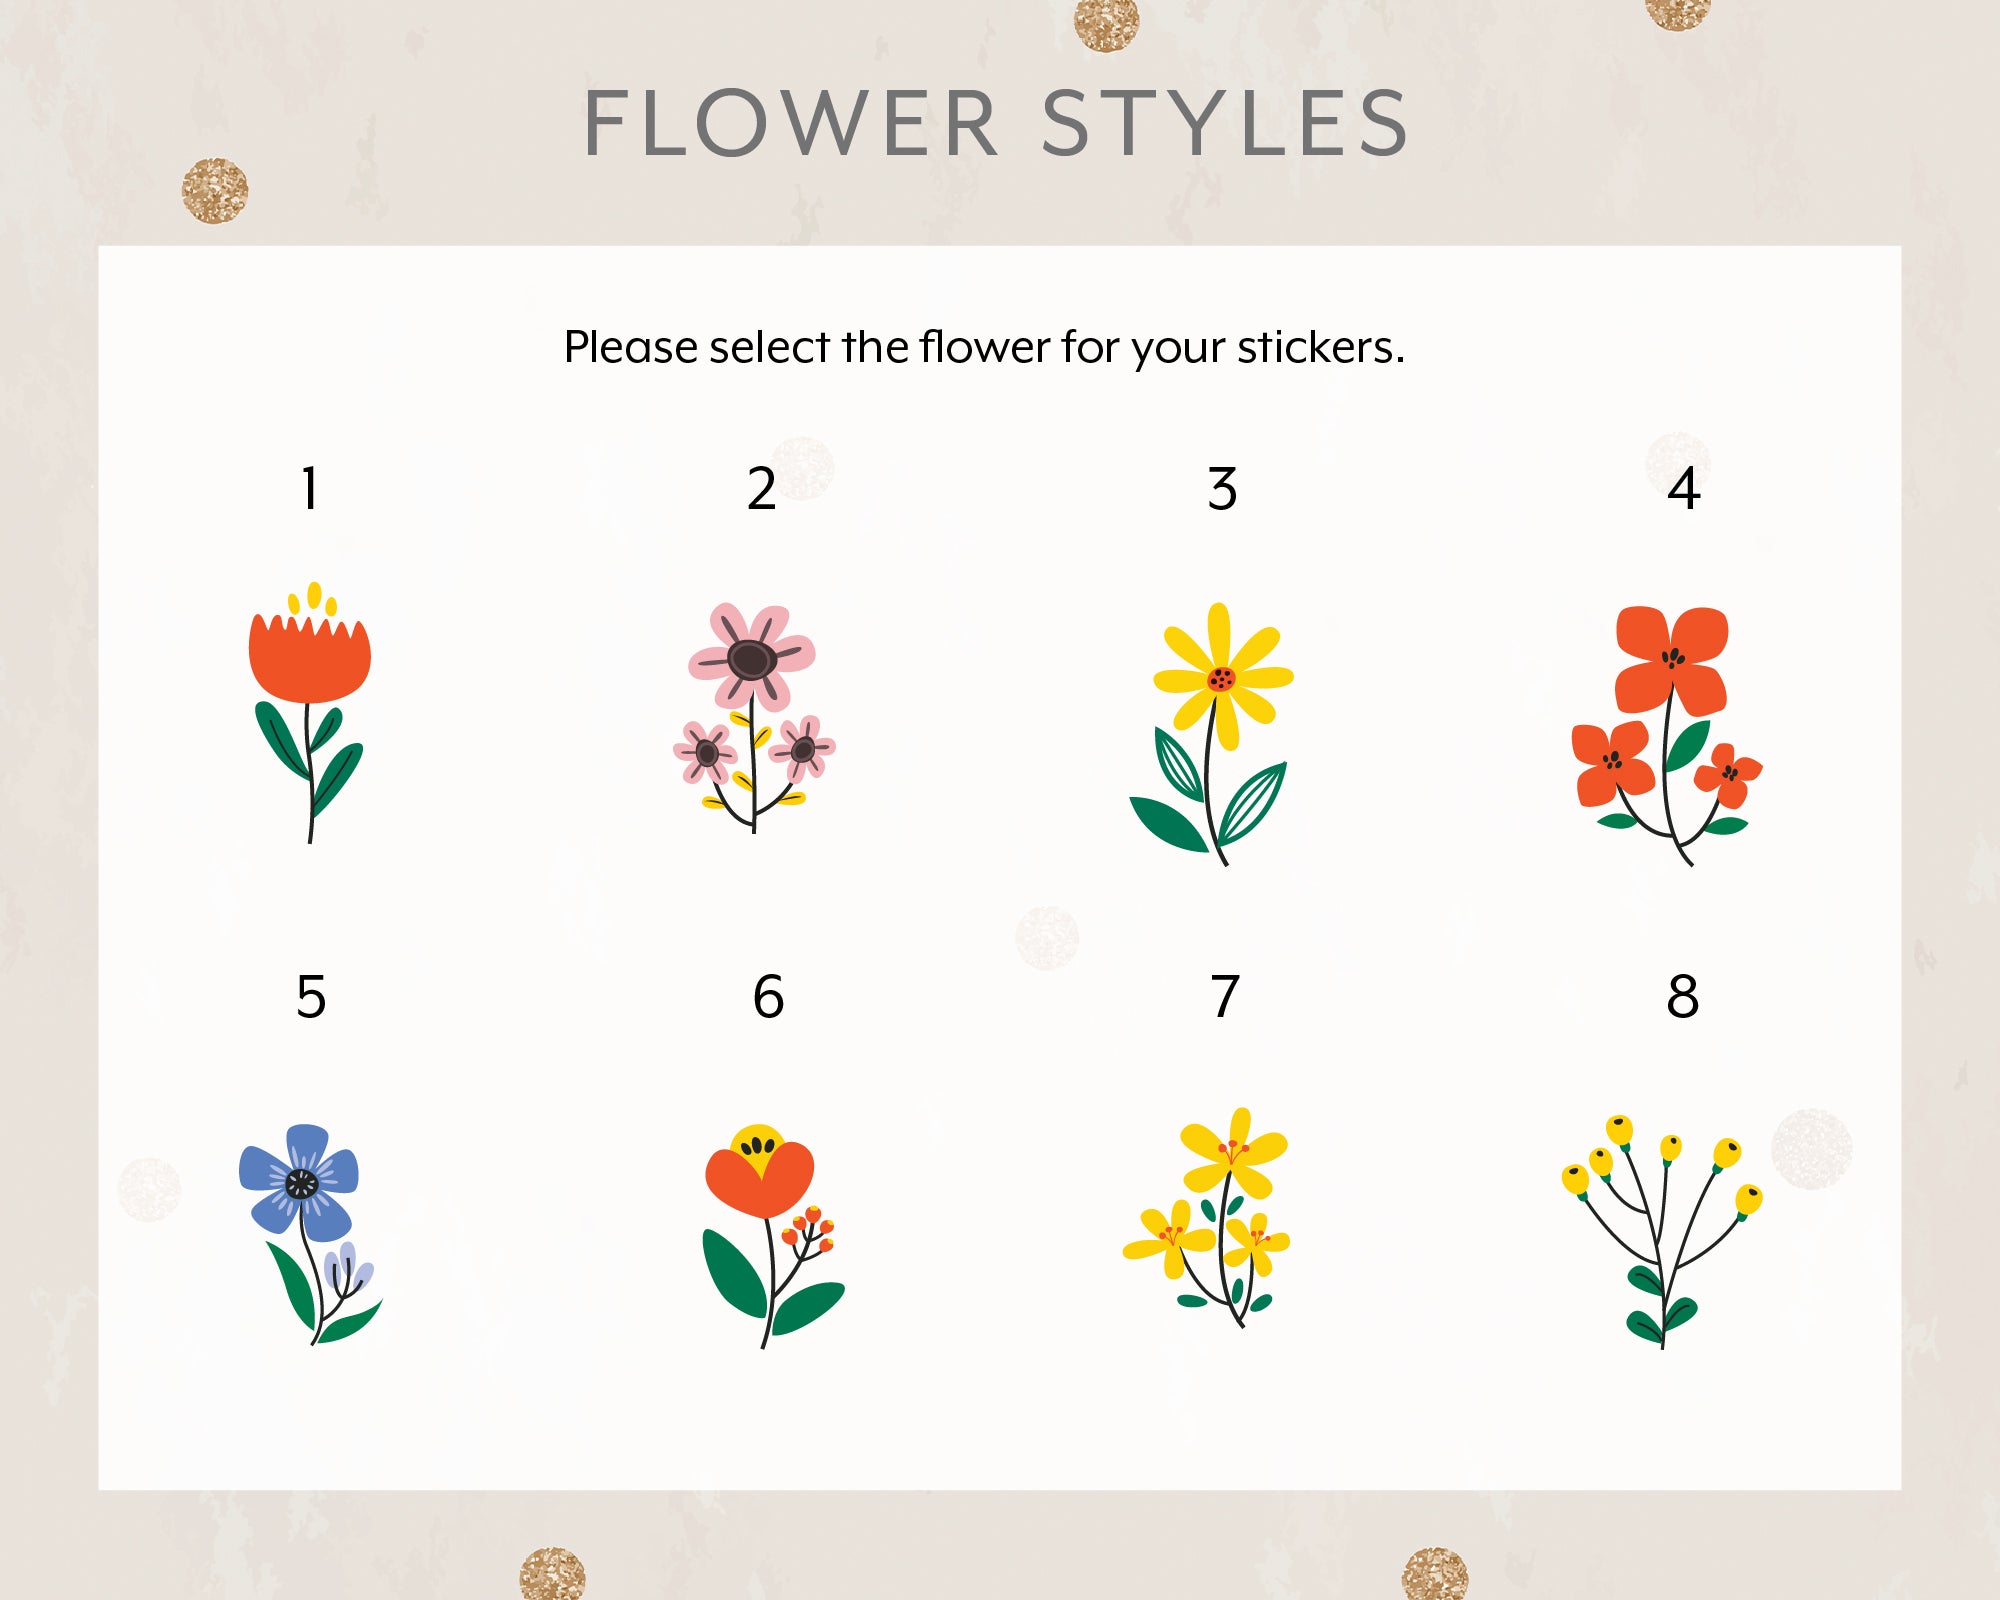
Task: Click the top center gold glitter dot
Action: [1107, 22]
